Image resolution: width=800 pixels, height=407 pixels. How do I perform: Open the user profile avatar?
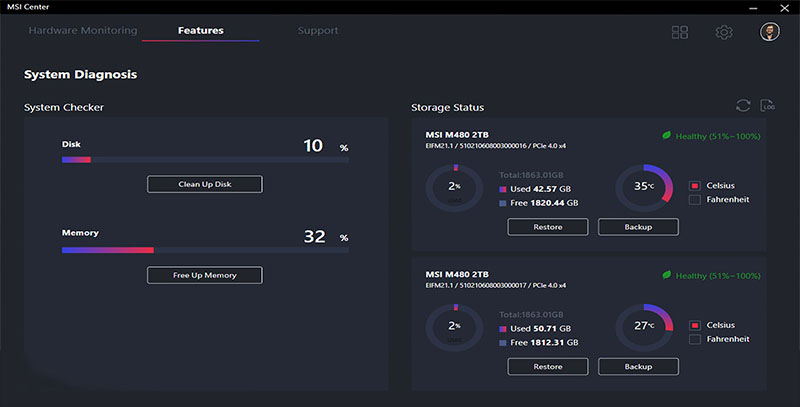[769, 32]
